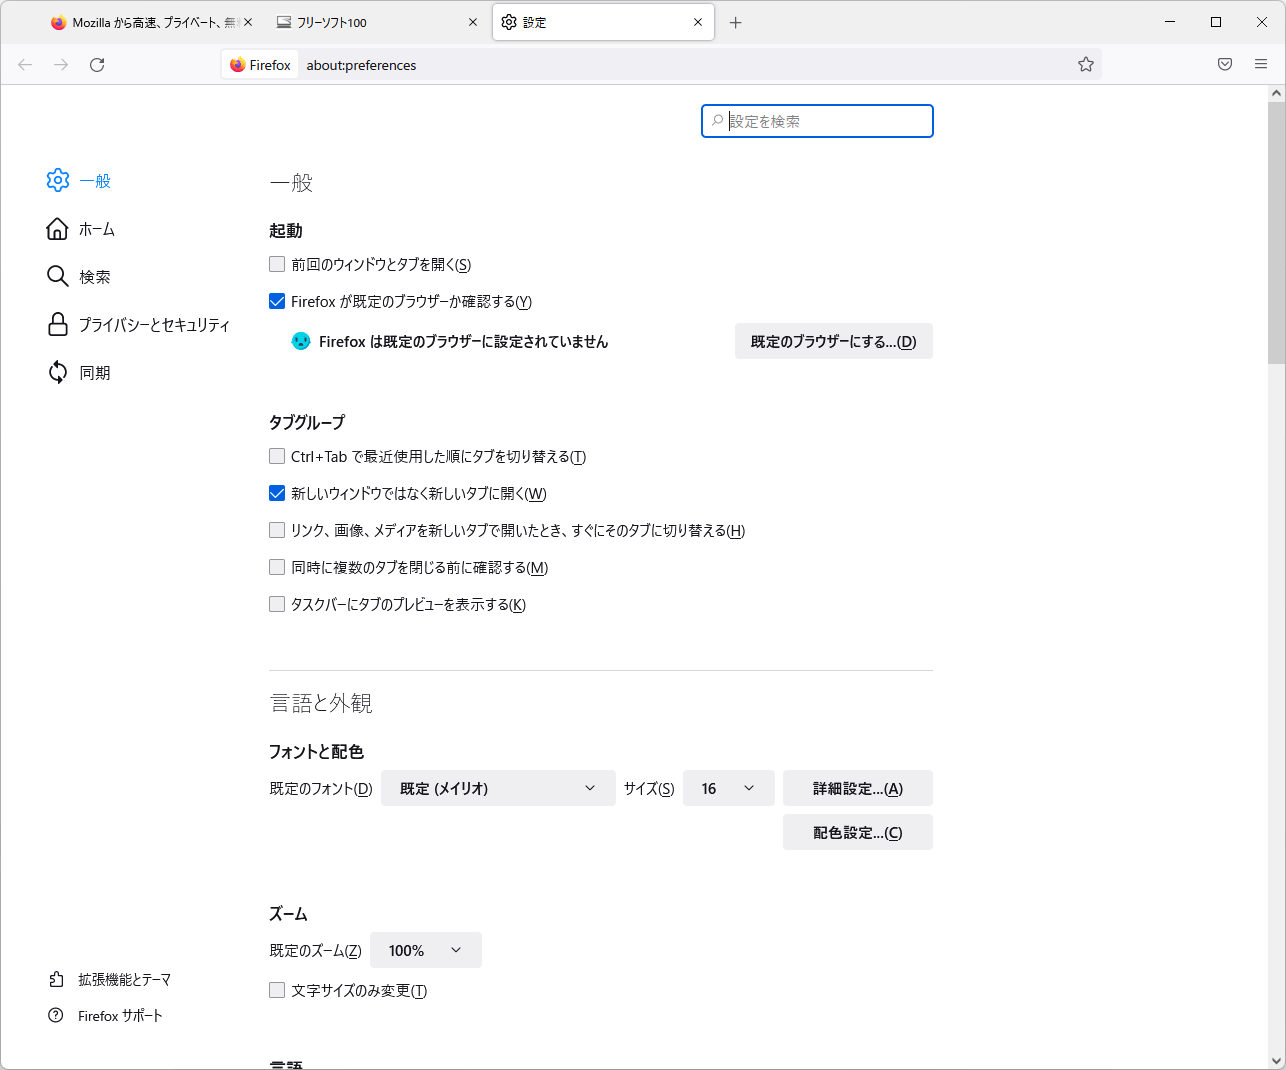
Task: Focus the 設定を検索 search field
Action: 817,121
